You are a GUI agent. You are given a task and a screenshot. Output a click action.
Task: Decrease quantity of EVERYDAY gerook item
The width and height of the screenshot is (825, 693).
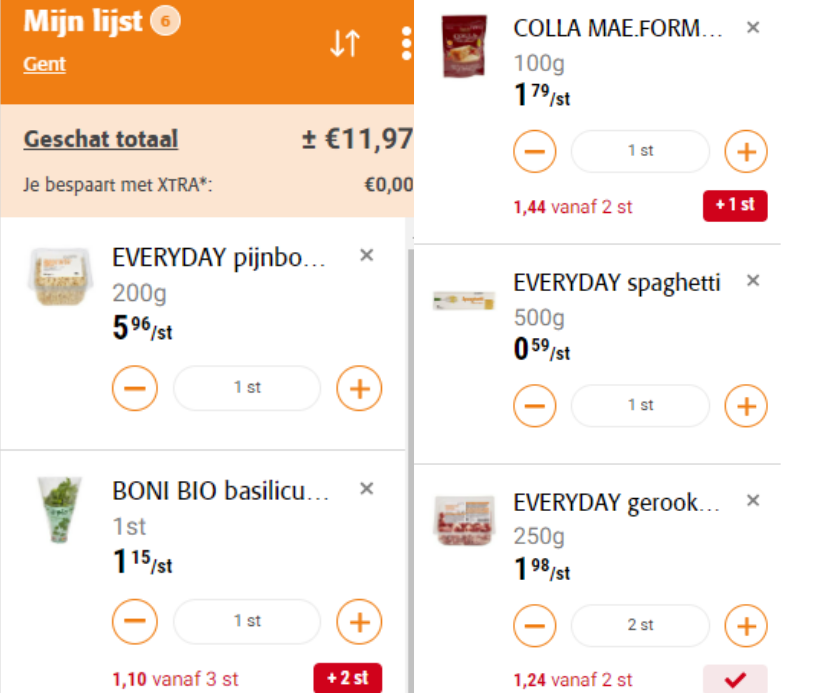coord(535,626)
